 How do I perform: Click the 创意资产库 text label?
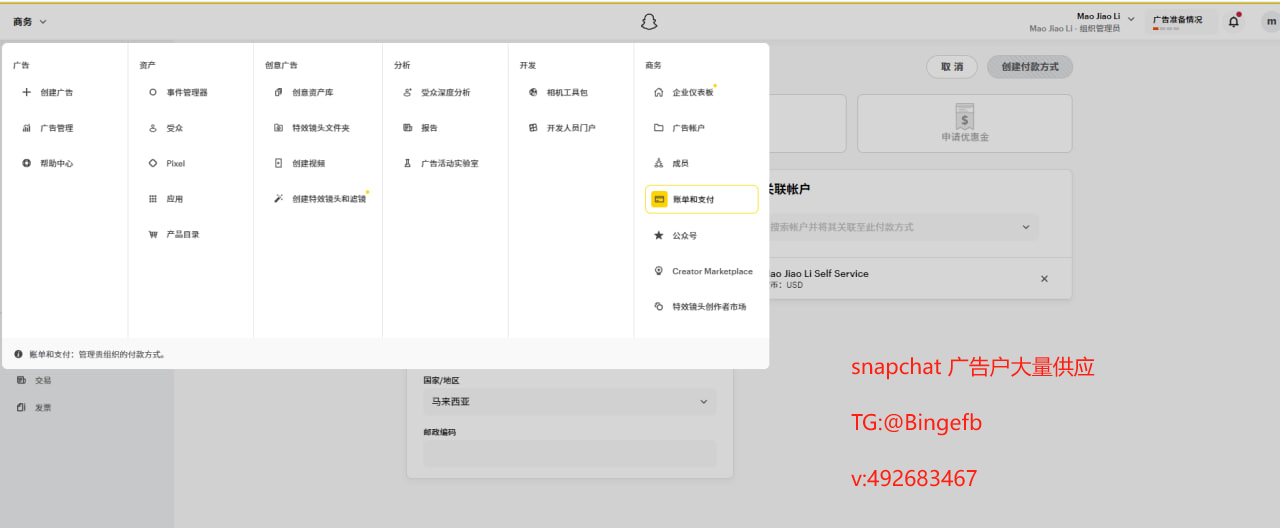313,92
